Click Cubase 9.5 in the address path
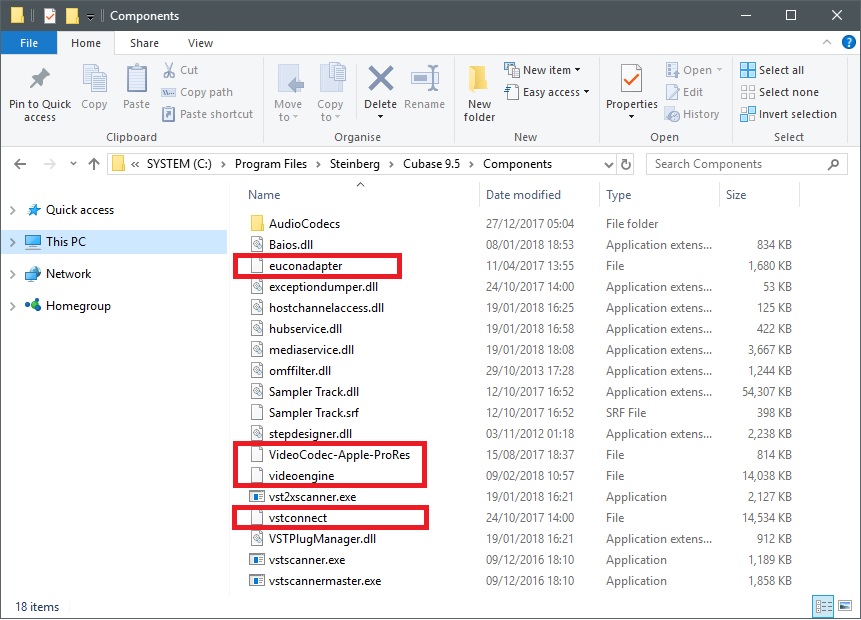The width and height of the screenshot is (861, 620). (431, 164)
